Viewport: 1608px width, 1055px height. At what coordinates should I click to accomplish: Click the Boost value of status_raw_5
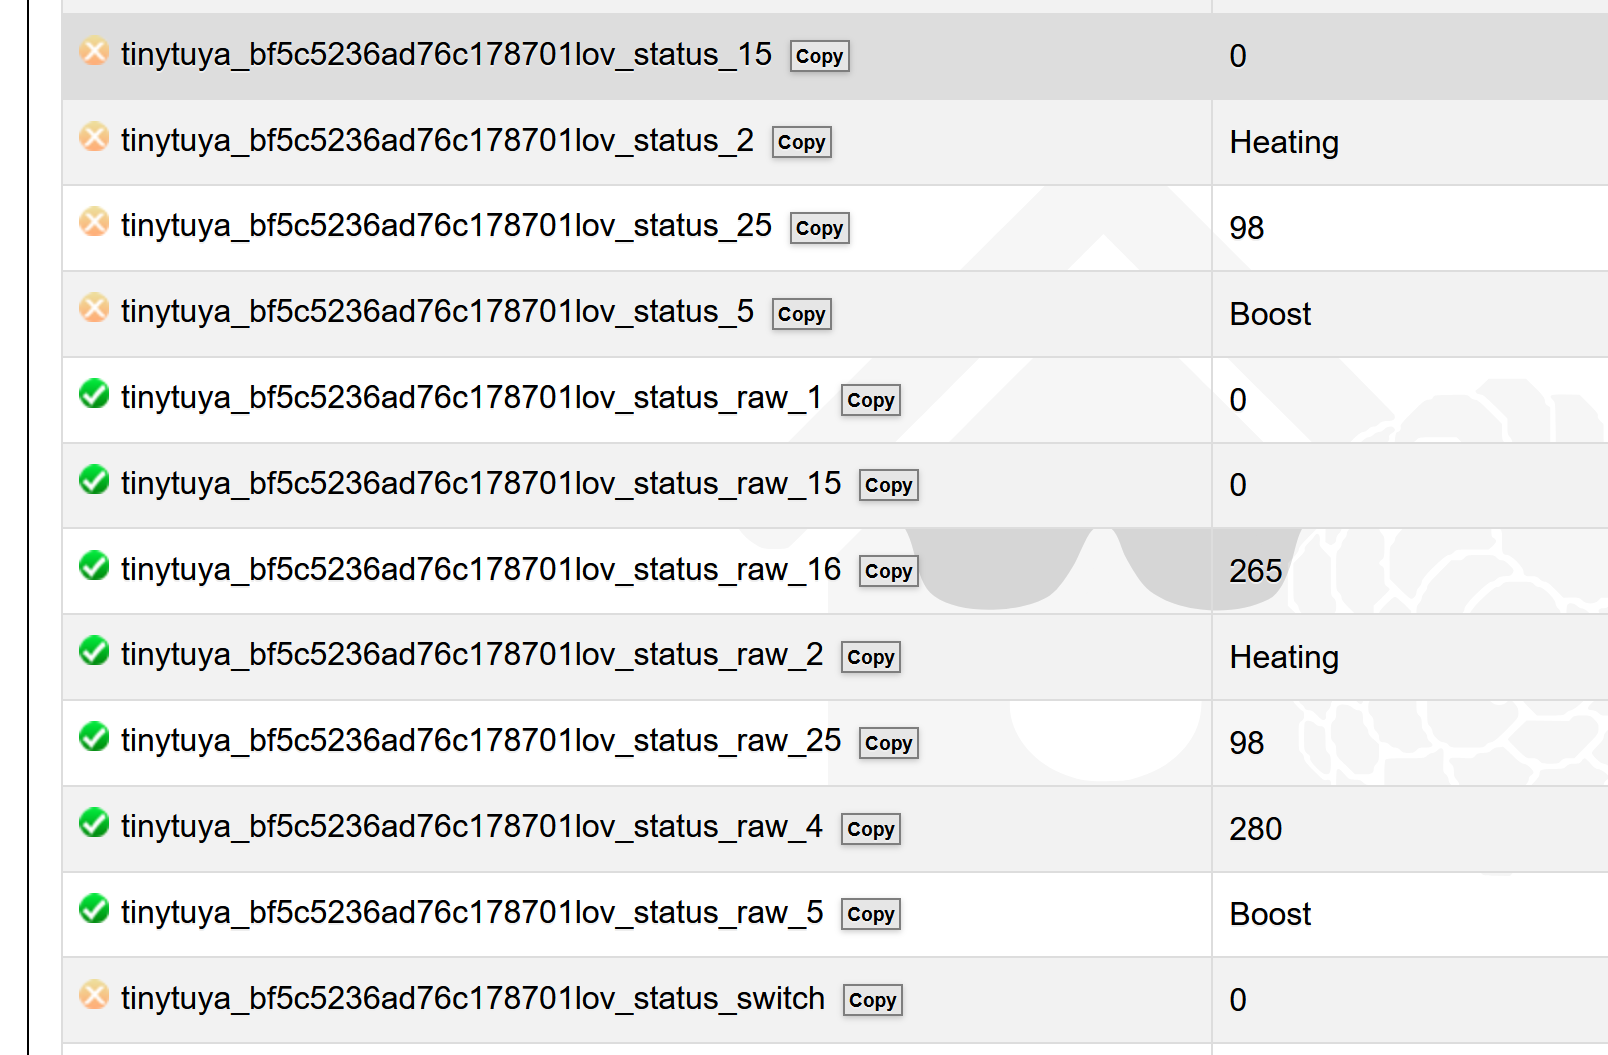click(1269, 915)
